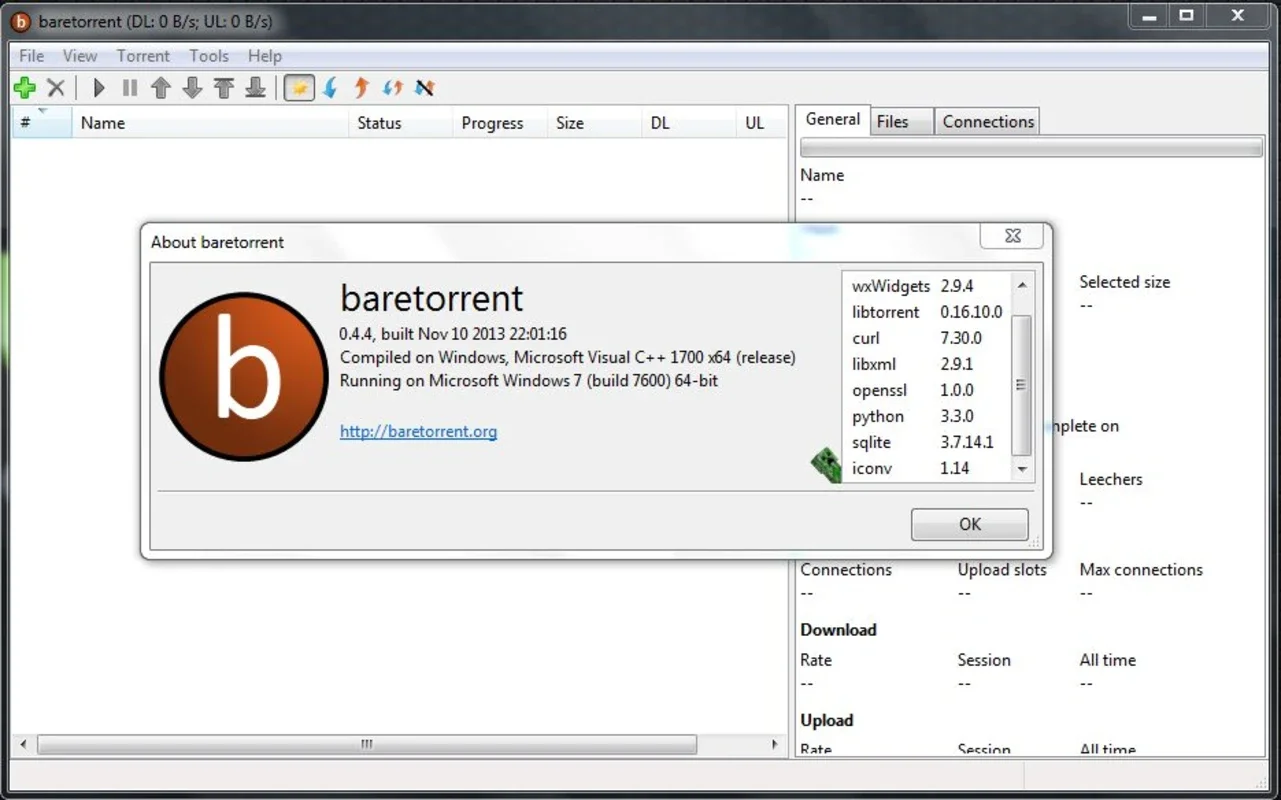Click the Selected size label
Image resolution: width=1281 pixels, height=800 pixels.
(x=1125, y=282)
